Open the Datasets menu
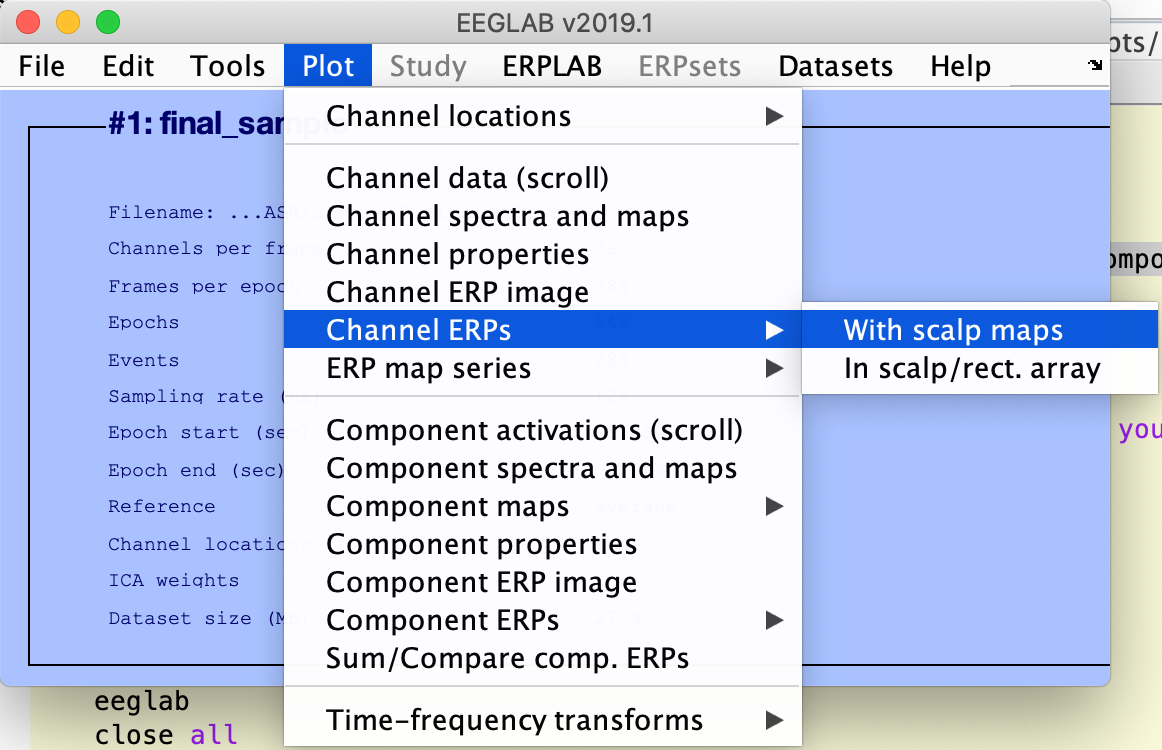The image size is (1162, 750). pyautogui.click(x=835, y=66)
